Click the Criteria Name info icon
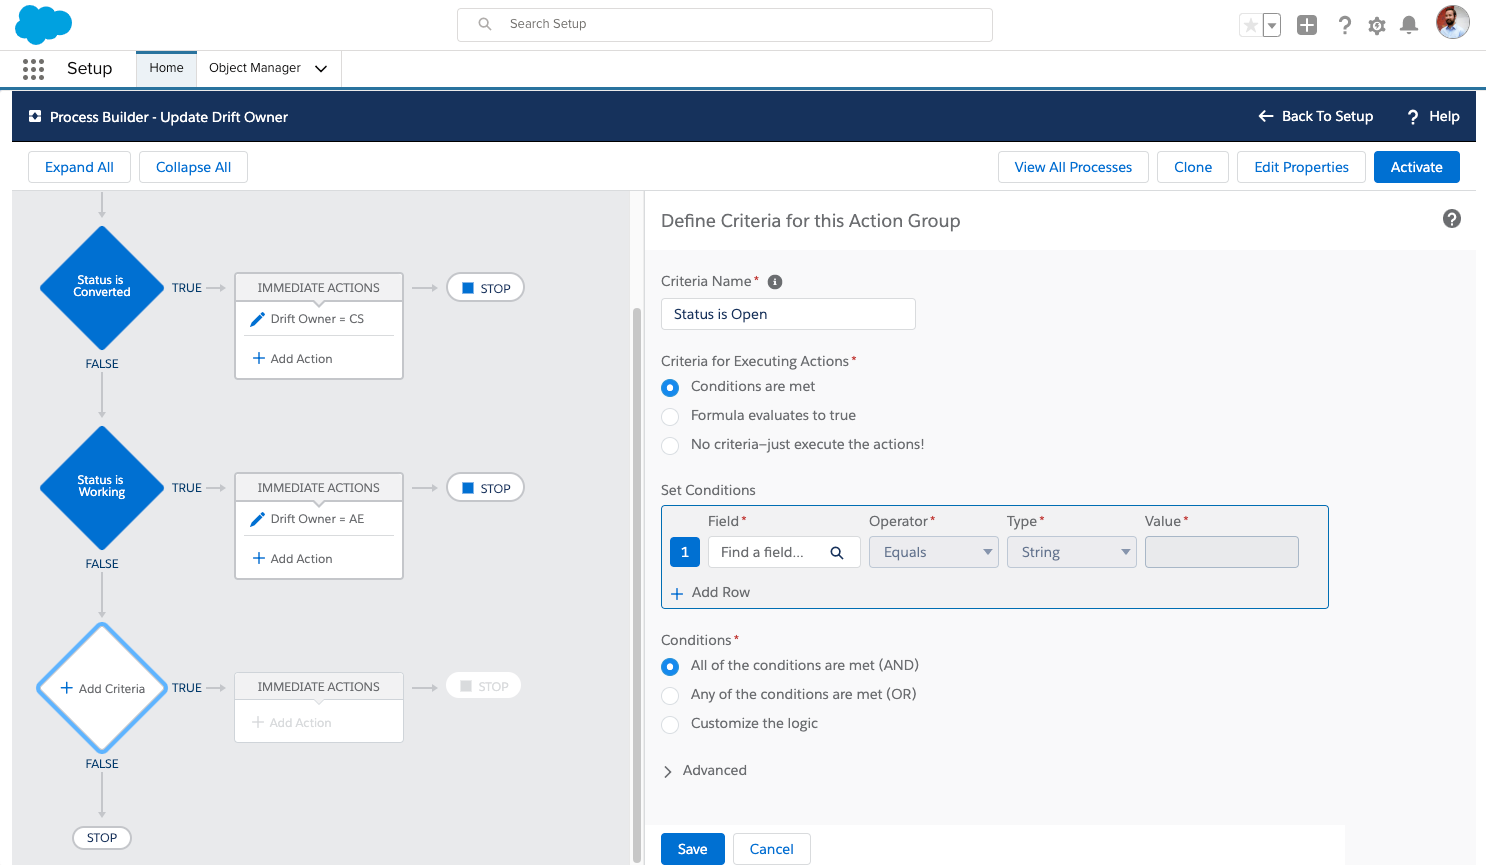The height and width of the screenshot is (865, 1486). click(774, 282)
